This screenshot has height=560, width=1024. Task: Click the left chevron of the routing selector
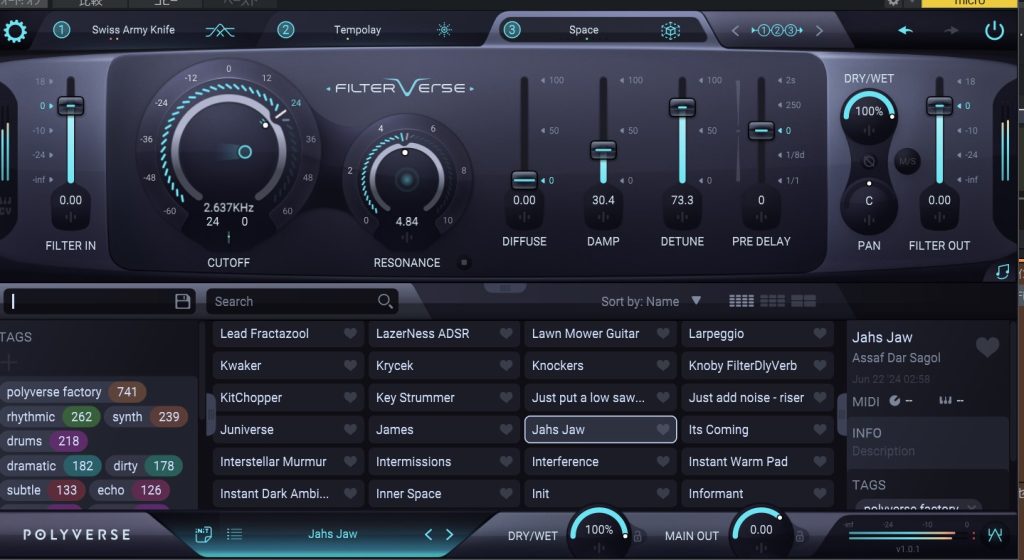(x=735, y=31)
